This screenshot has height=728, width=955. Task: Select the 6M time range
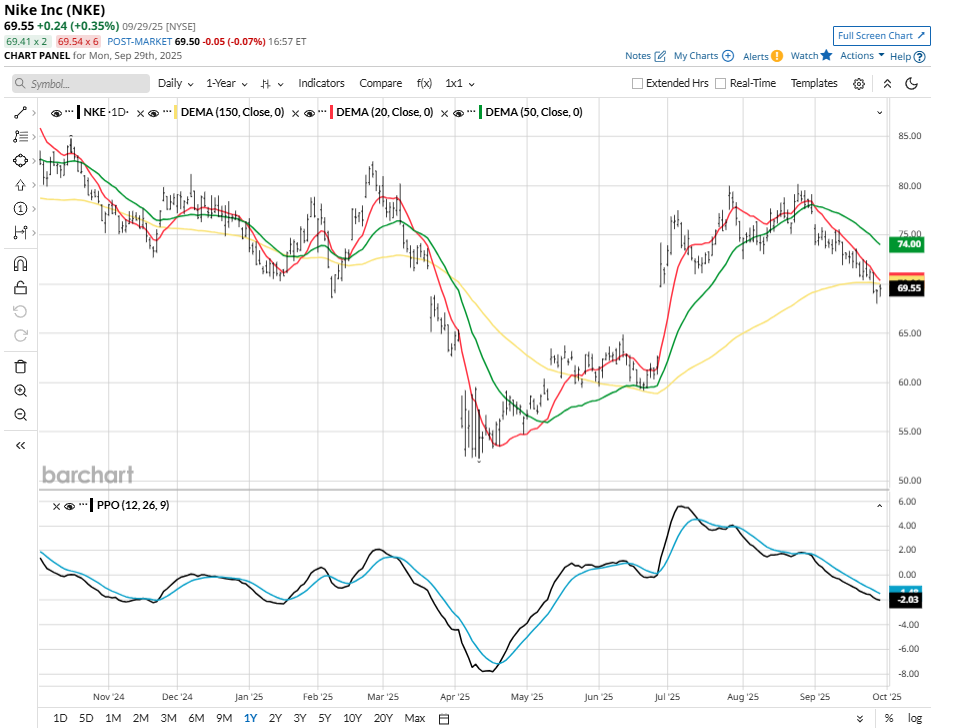tap(196, 718)
